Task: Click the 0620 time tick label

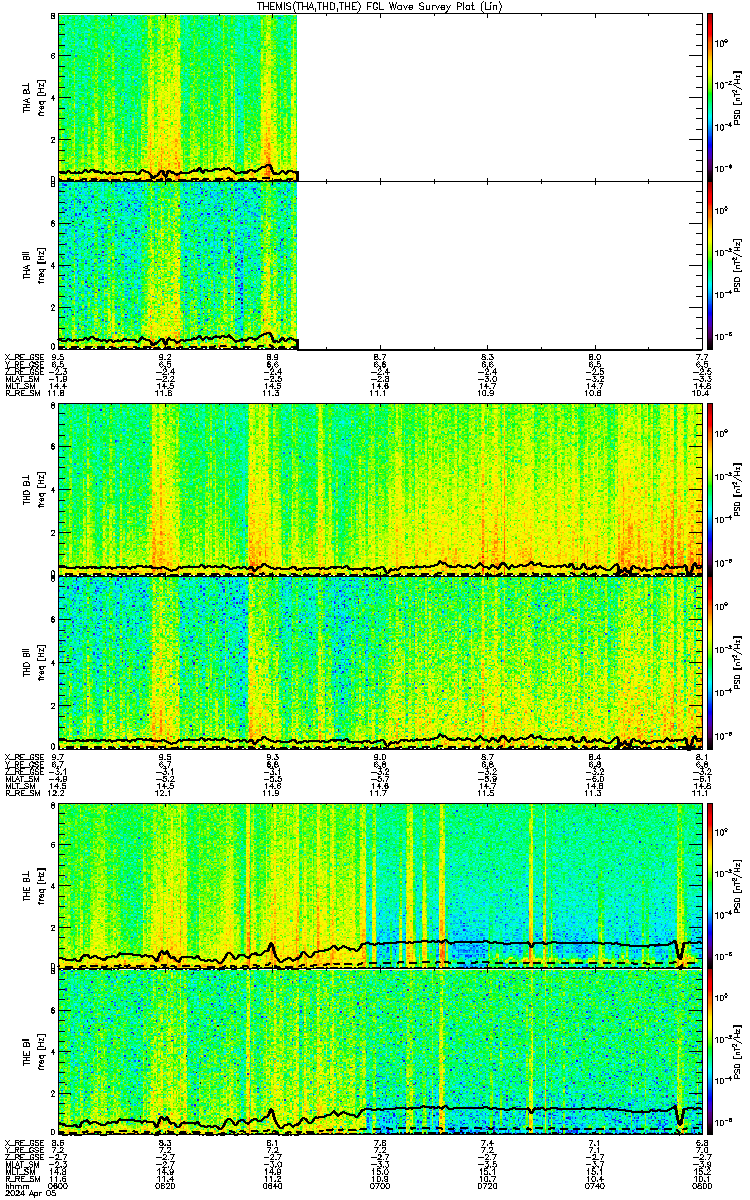Action: point(166,1187)
